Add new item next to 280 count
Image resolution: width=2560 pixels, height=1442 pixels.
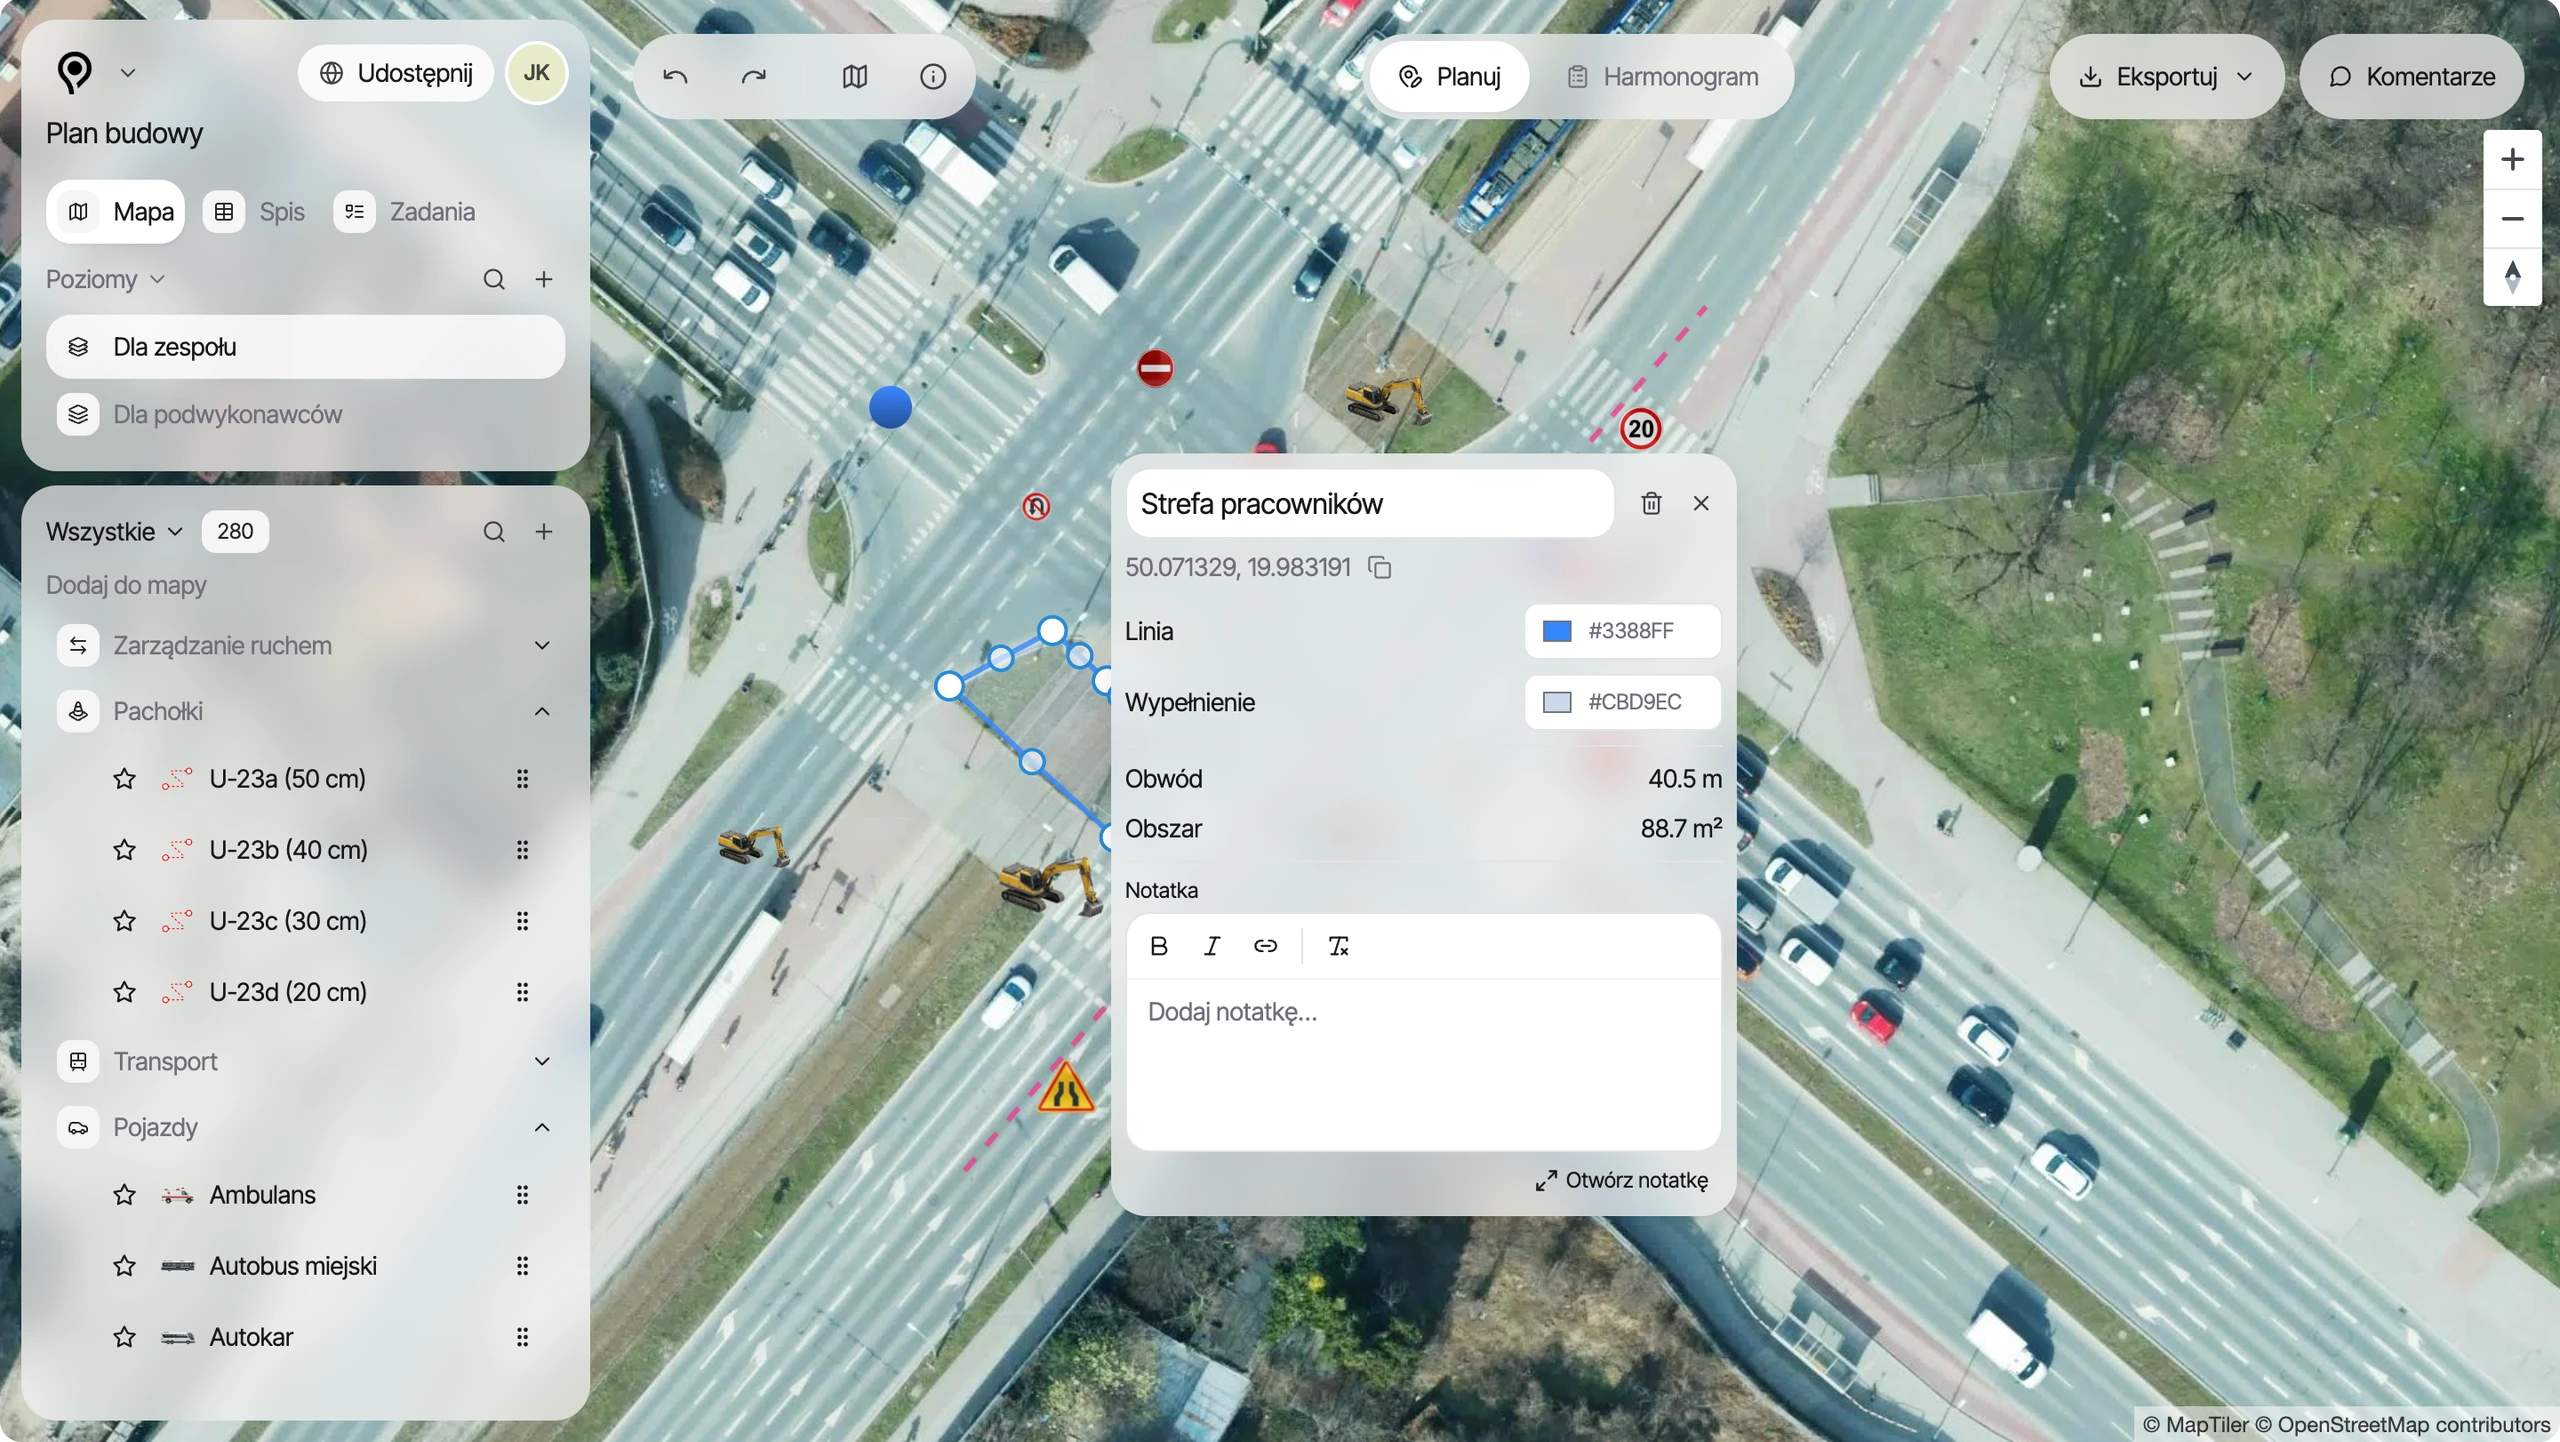[544, 532]
